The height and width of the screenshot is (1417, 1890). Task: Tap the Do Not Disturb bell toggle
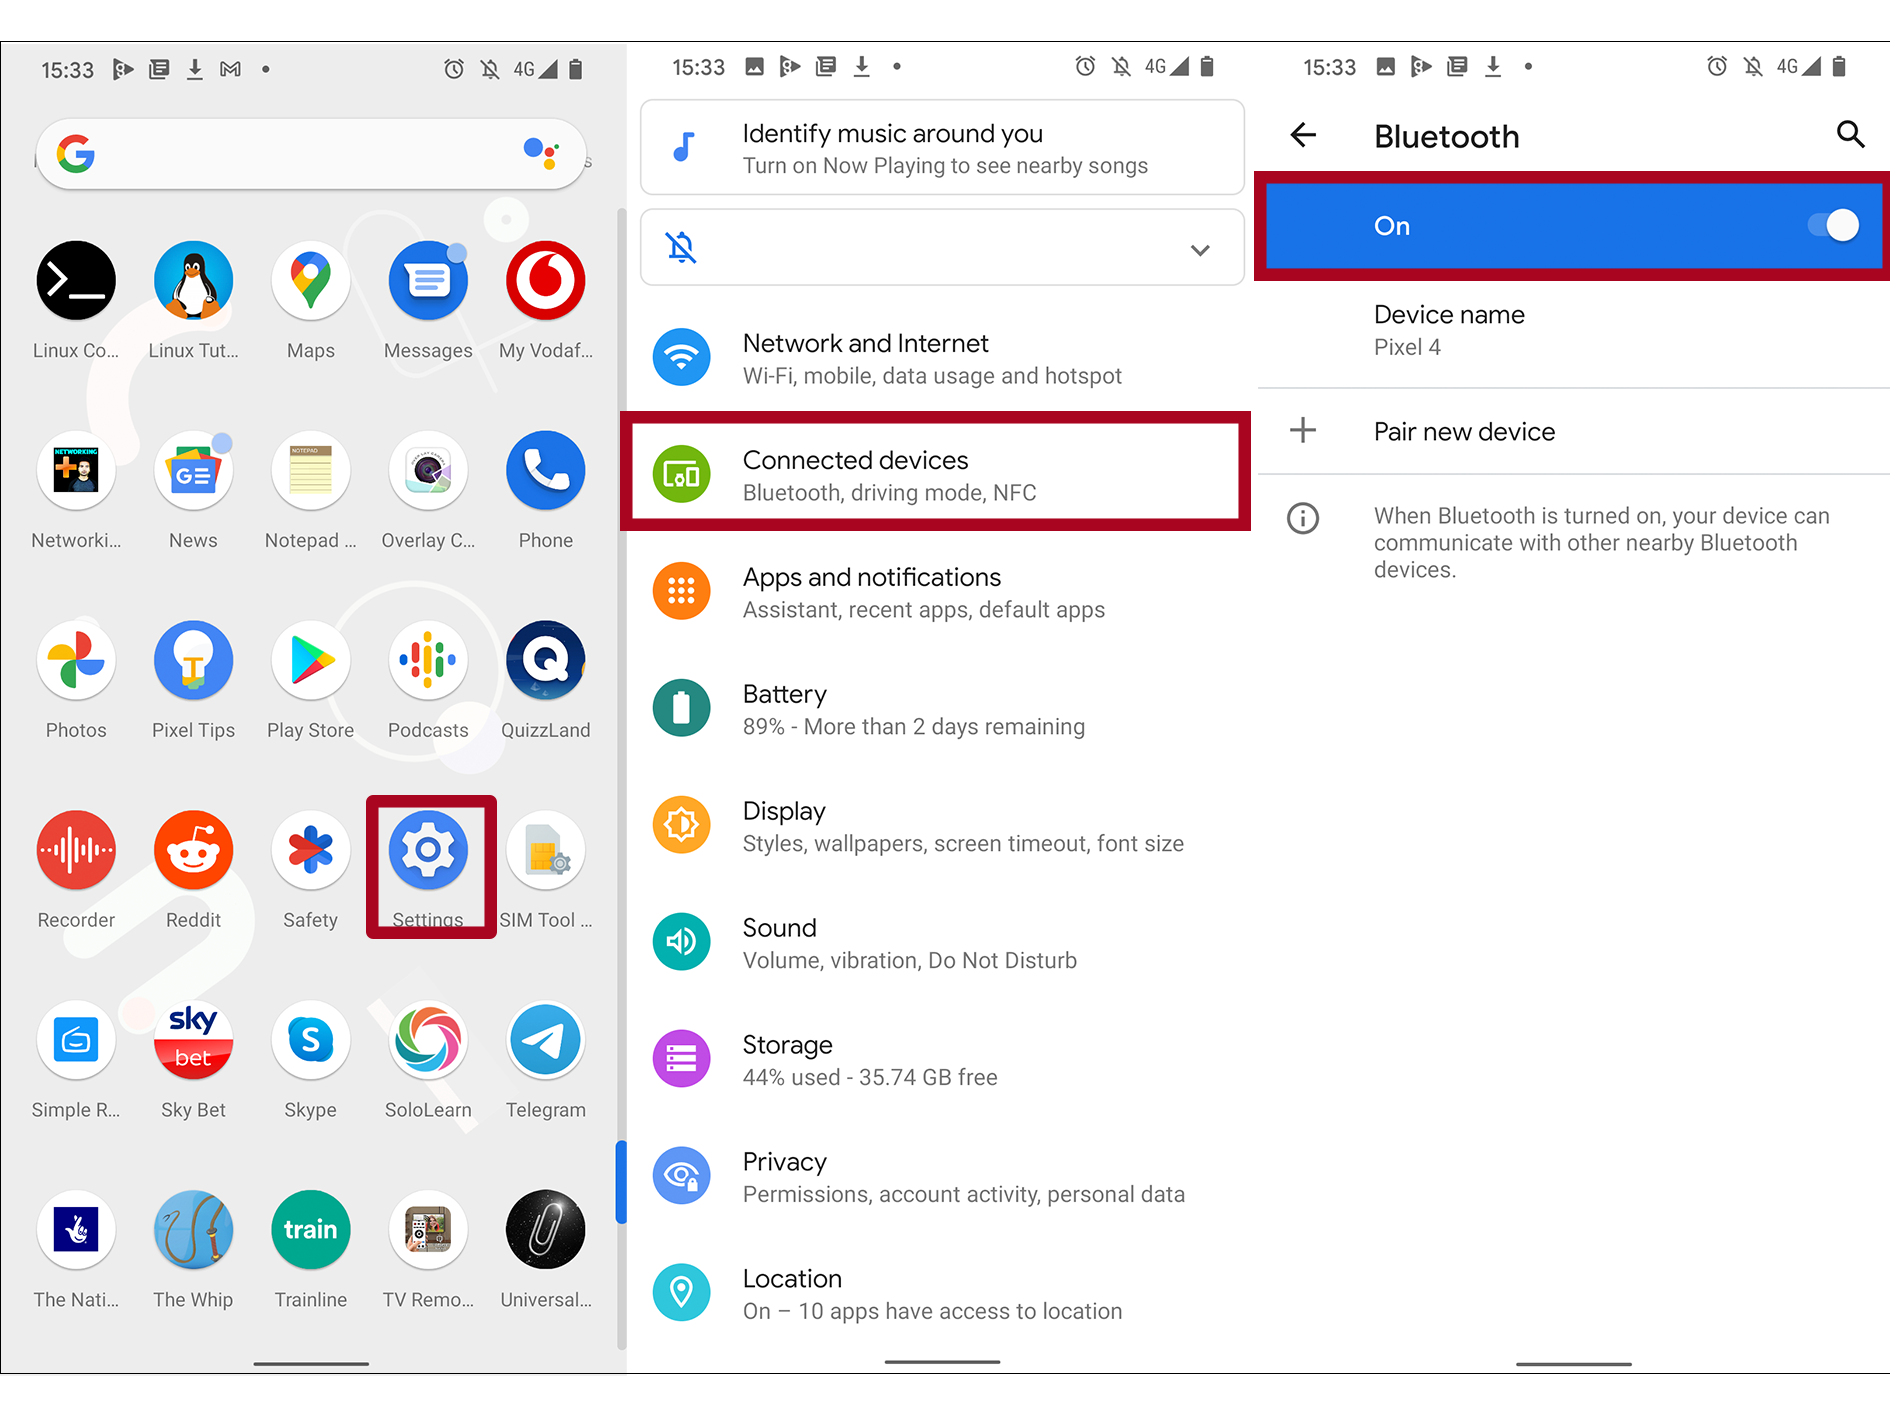click(681, 248)
